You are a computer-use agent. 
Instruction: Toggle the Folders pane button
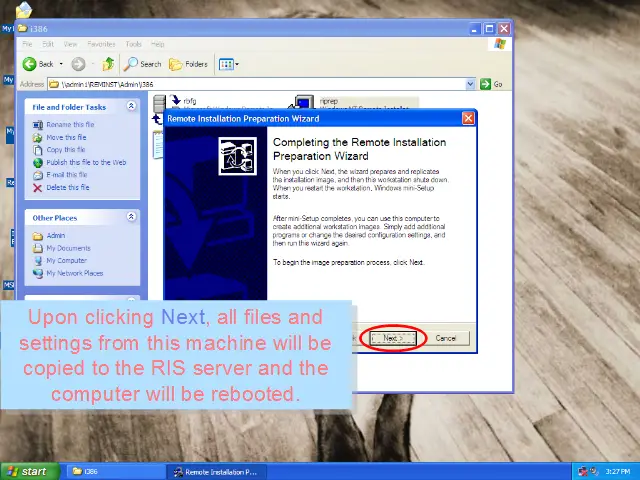point(188,64)
